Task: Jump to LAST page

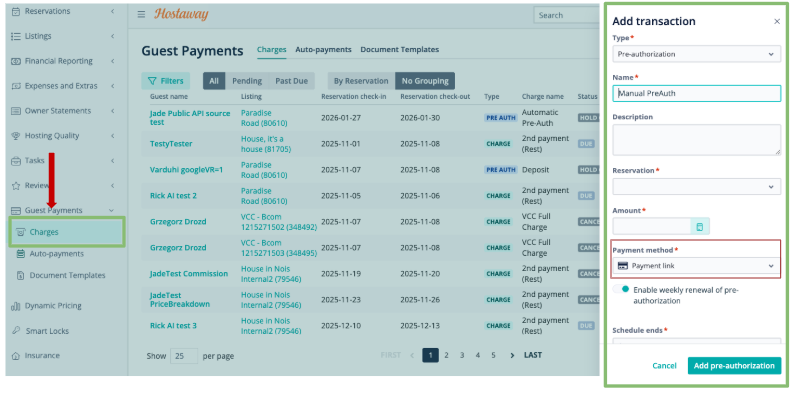Action: click(533, 356)
